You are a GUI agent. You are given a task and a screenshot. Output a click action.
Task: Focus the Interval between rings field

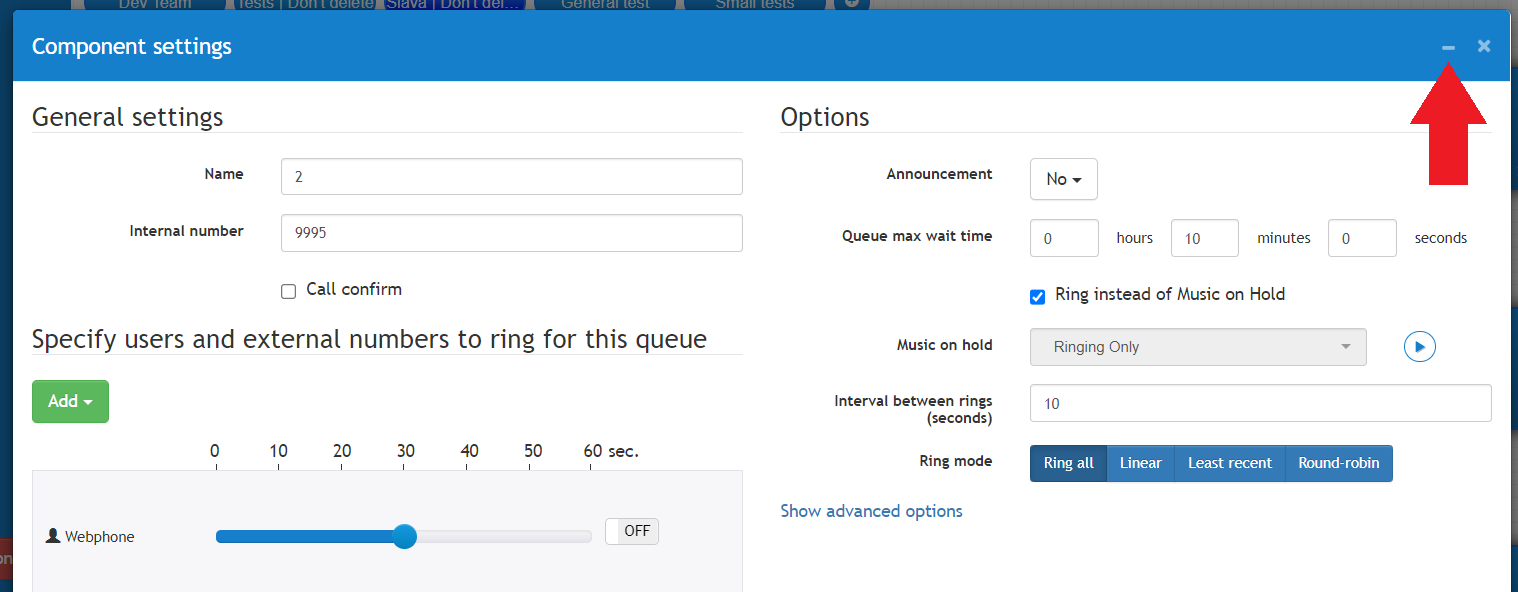pos(1260,403)
